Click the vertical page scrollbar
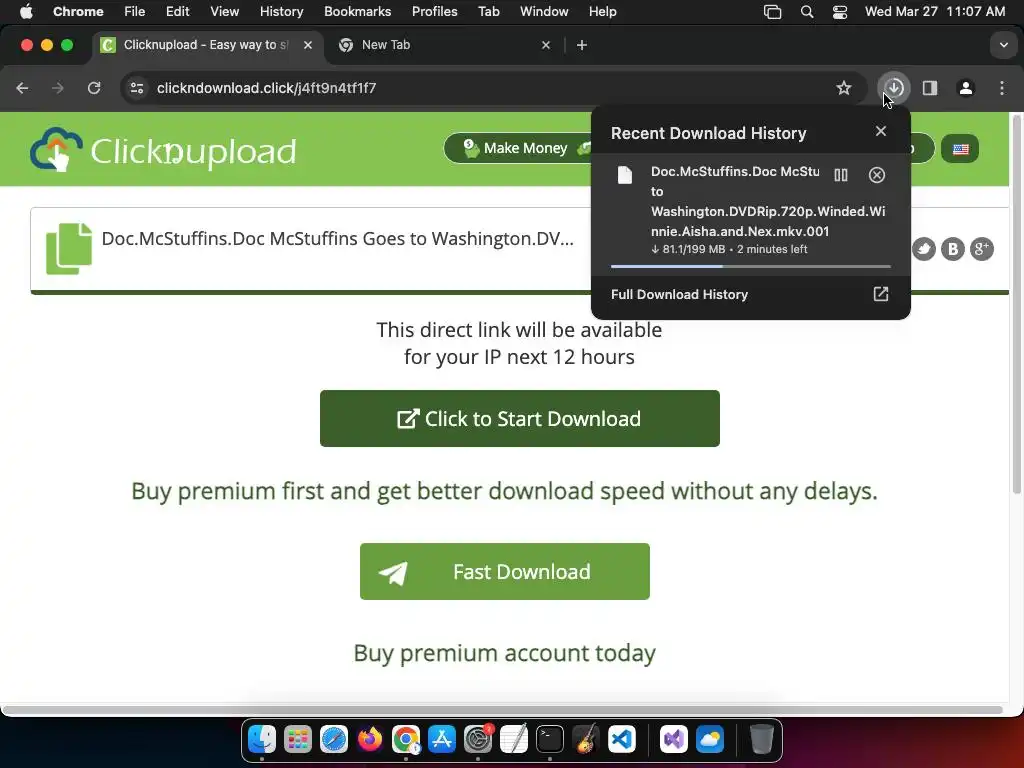 coord(1016,304)
